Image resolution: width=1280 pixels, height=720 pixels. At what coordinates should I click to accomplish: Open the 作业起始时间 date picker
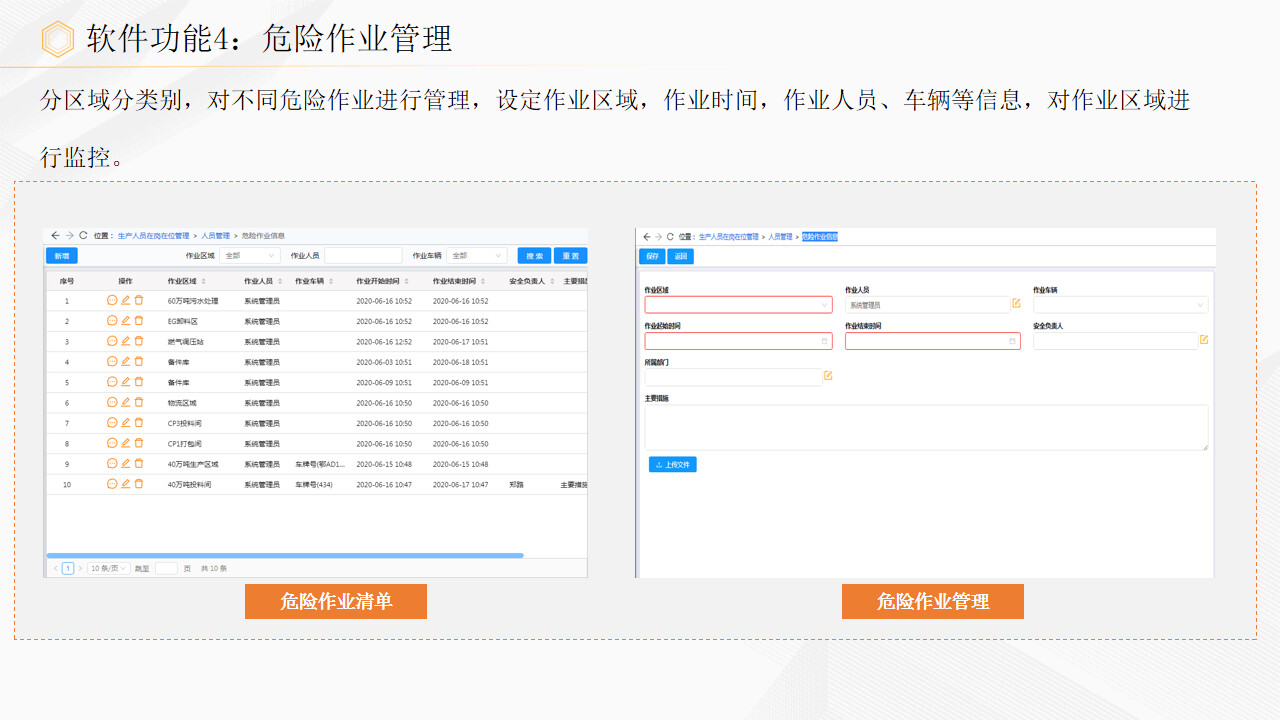click(x=738, y=341)
